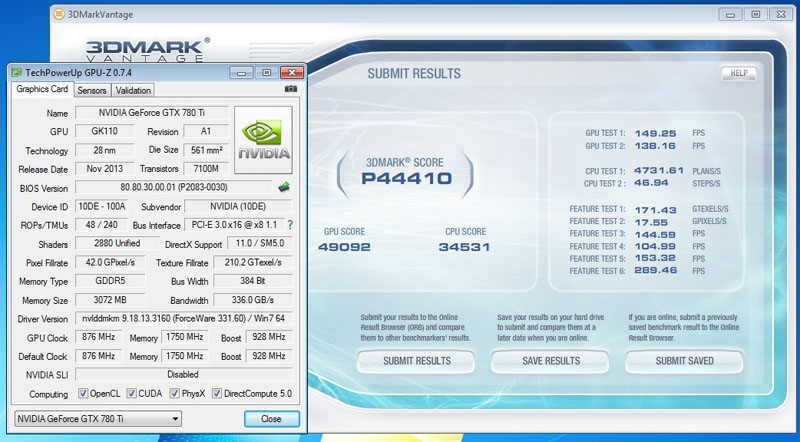
Task: Click the Bandwidth 336.0 GB/s field
Action: point(253,300)
